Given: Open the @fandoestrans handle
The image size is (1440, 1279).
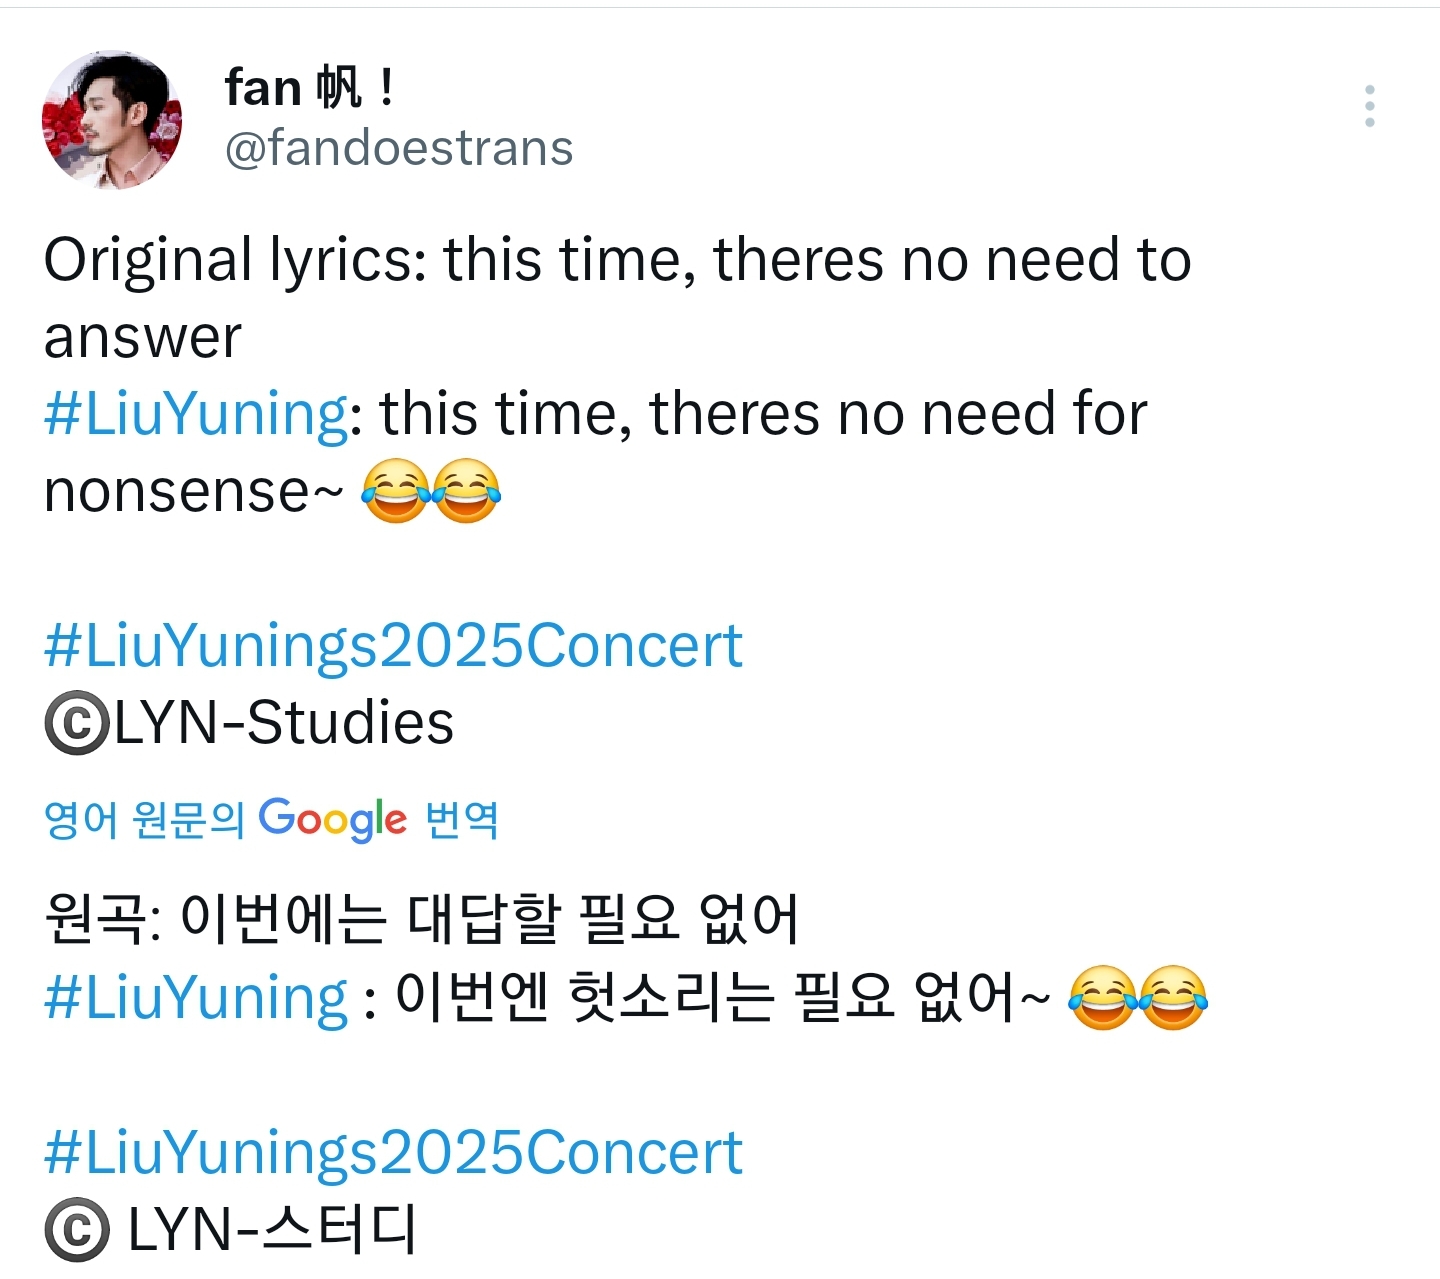Looking at the screenshot, I should [399, 149].
